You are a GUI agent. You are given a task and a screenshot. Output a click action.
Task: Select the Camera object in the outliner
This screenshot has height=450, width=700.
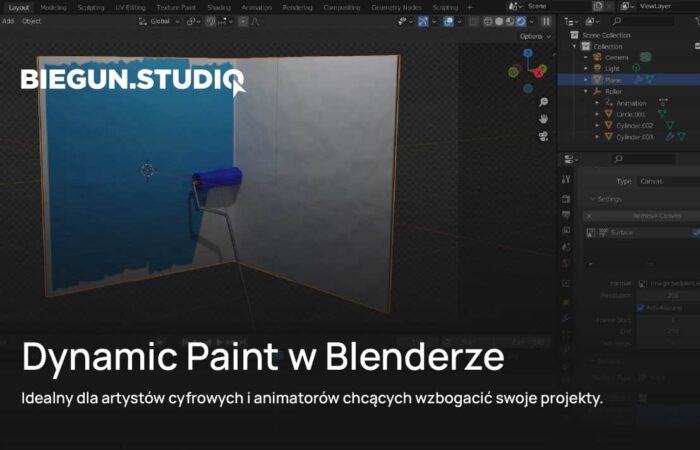pos(617,58)
